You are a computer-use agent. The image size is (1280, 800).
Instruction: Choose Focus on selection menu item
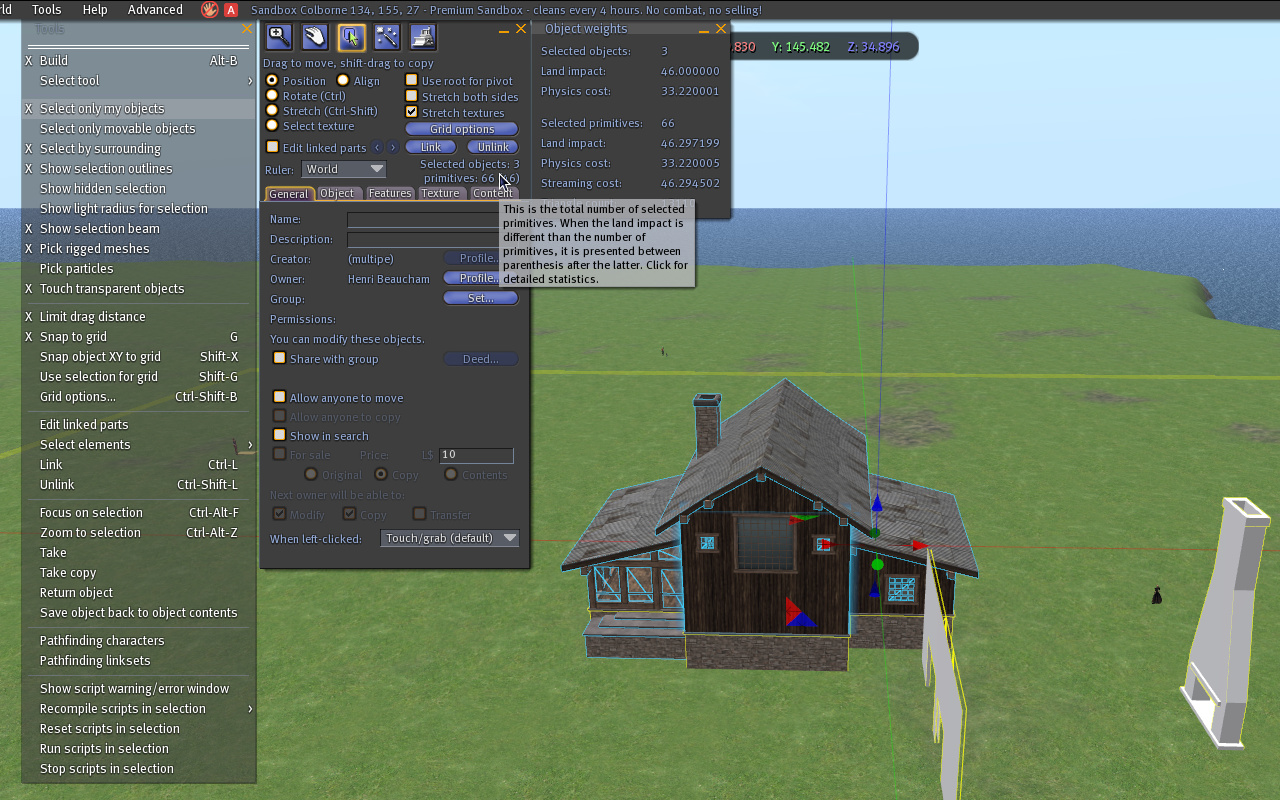(91, 512)
